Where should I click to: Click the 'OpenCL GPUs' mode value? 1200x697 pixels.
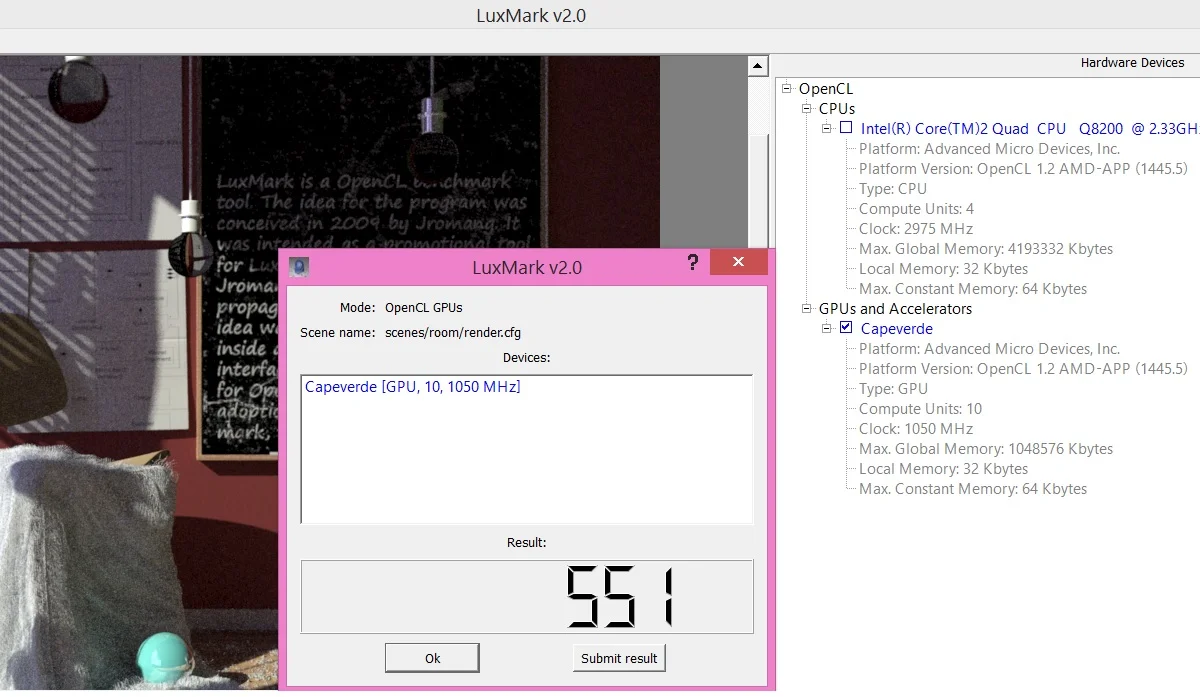tap(424, 308)
